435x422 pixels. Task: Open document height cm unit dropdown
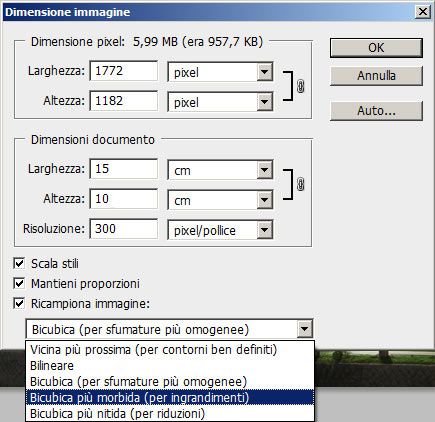[x=265, y=200]
